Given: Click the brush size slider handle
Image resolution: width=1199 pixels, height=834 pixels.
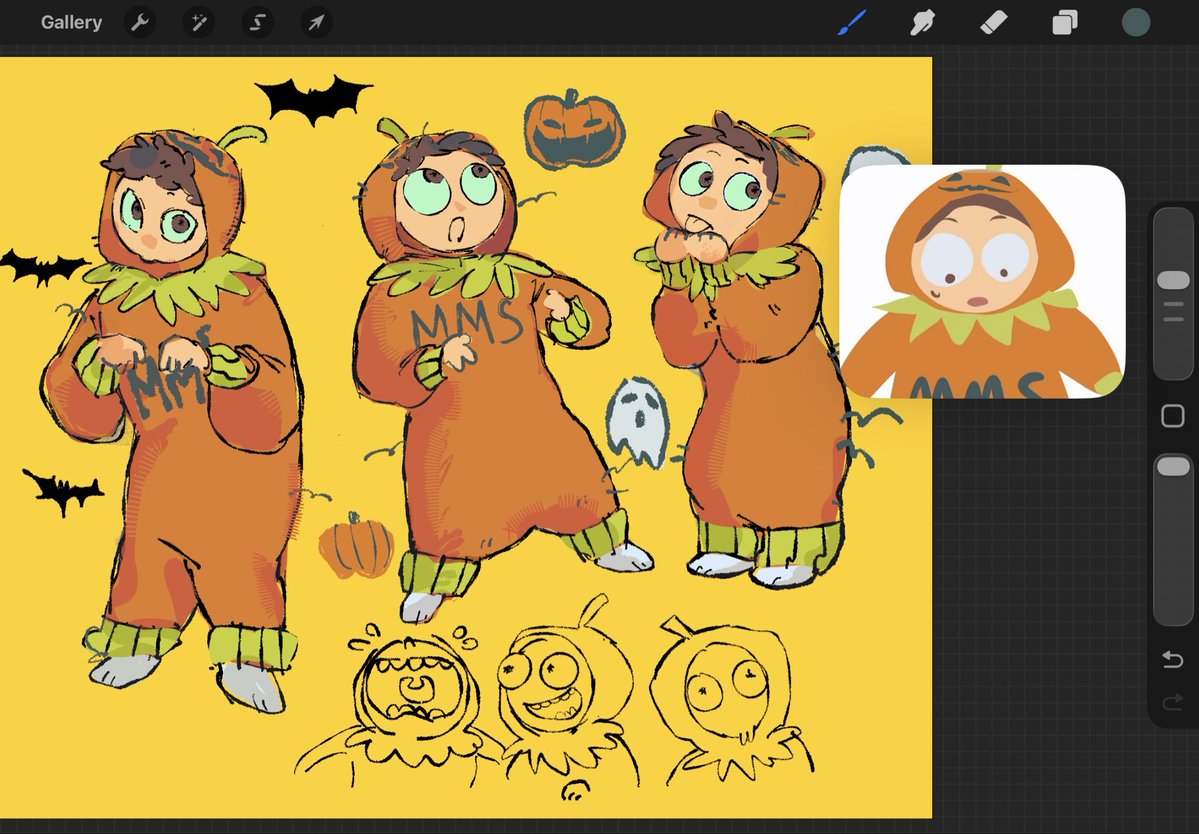Looking at the screenshot, I should coord(1173,280).
